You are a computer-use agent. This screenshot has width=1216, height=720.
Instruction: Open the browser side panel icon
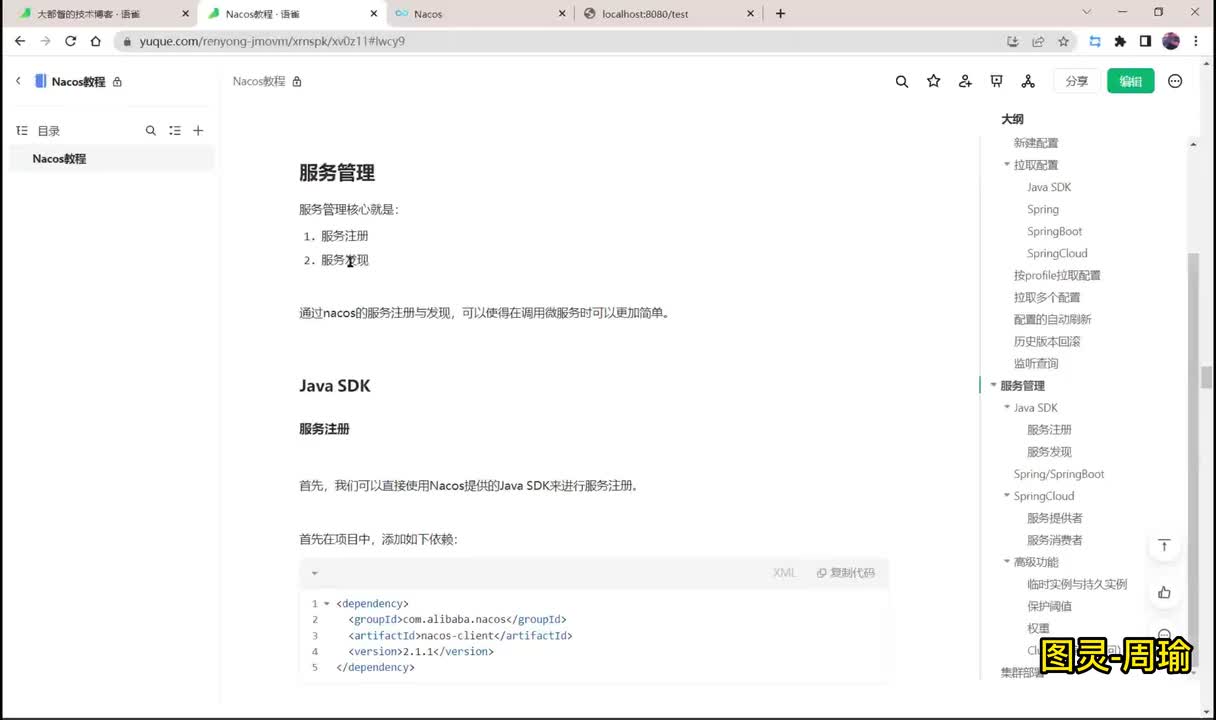pyautogui.click(x=1145, y=41)
